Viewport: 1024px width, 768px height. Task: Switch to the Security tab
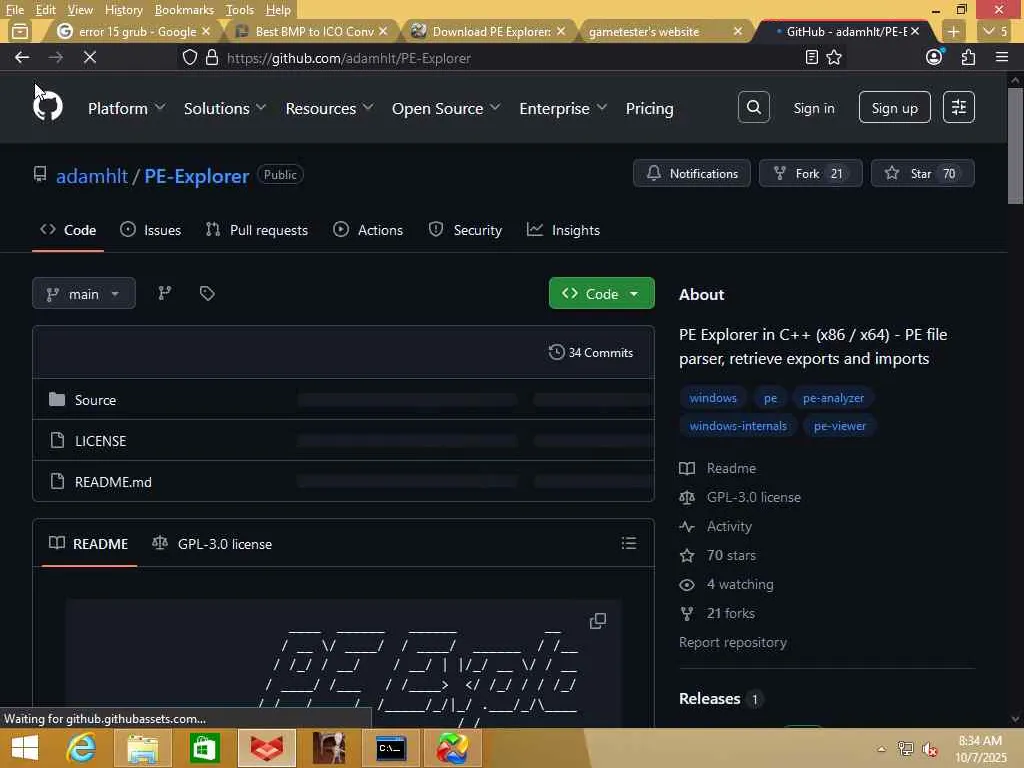465,230
